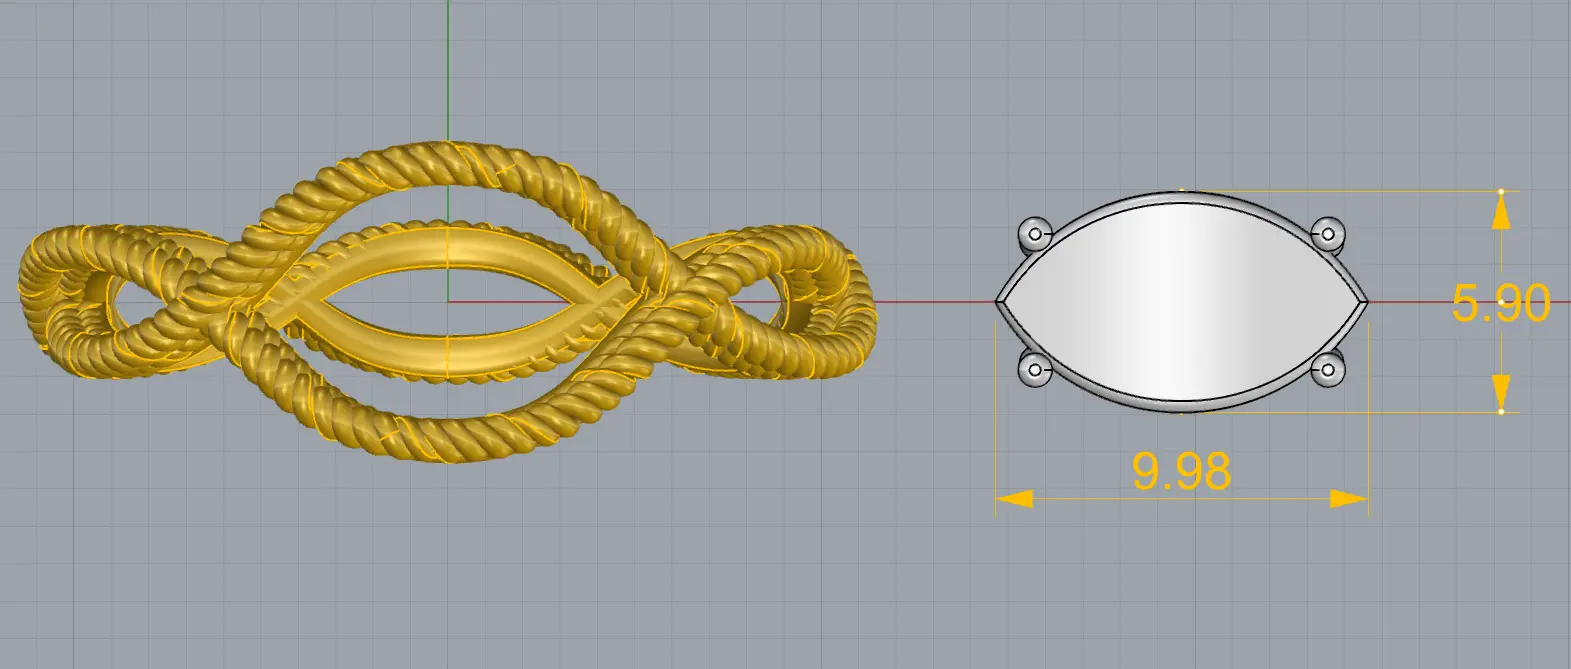Select bottom arrowhead of 5.90 dimension
The width and height of the screenshot is (1571, 669).
click(1501, 391)
